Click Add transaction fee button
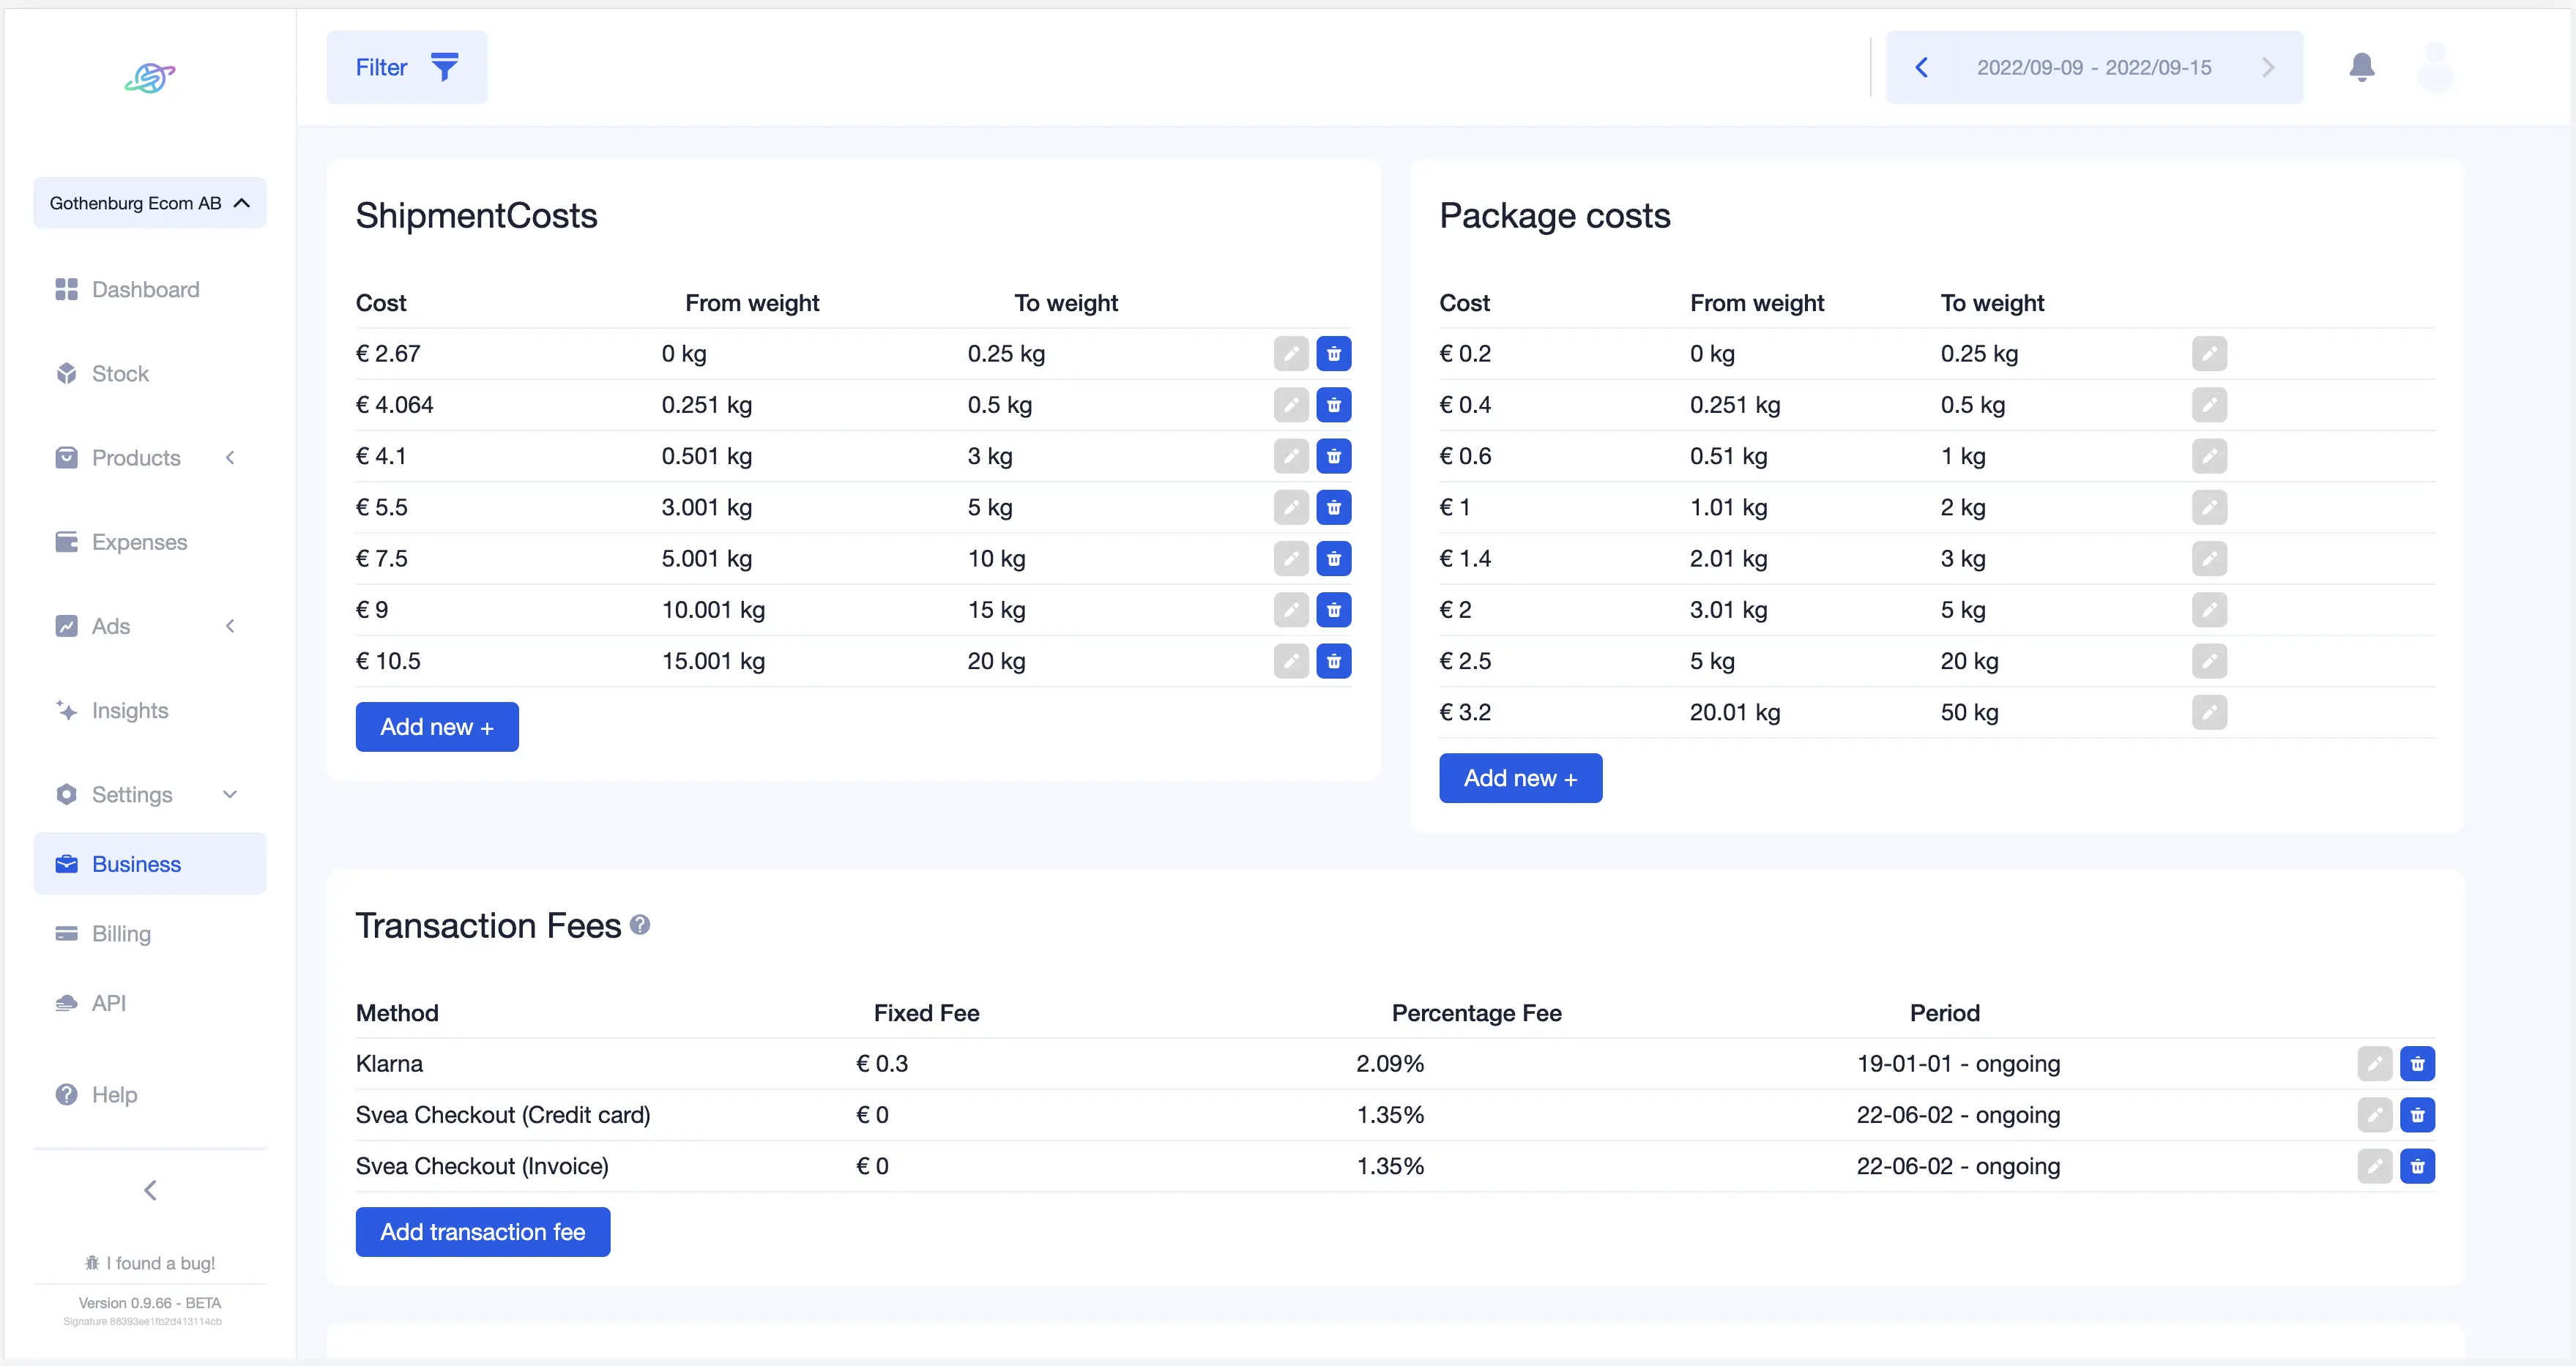Viewport: 2576px width, 1366px height. (x=482, y=1232)
